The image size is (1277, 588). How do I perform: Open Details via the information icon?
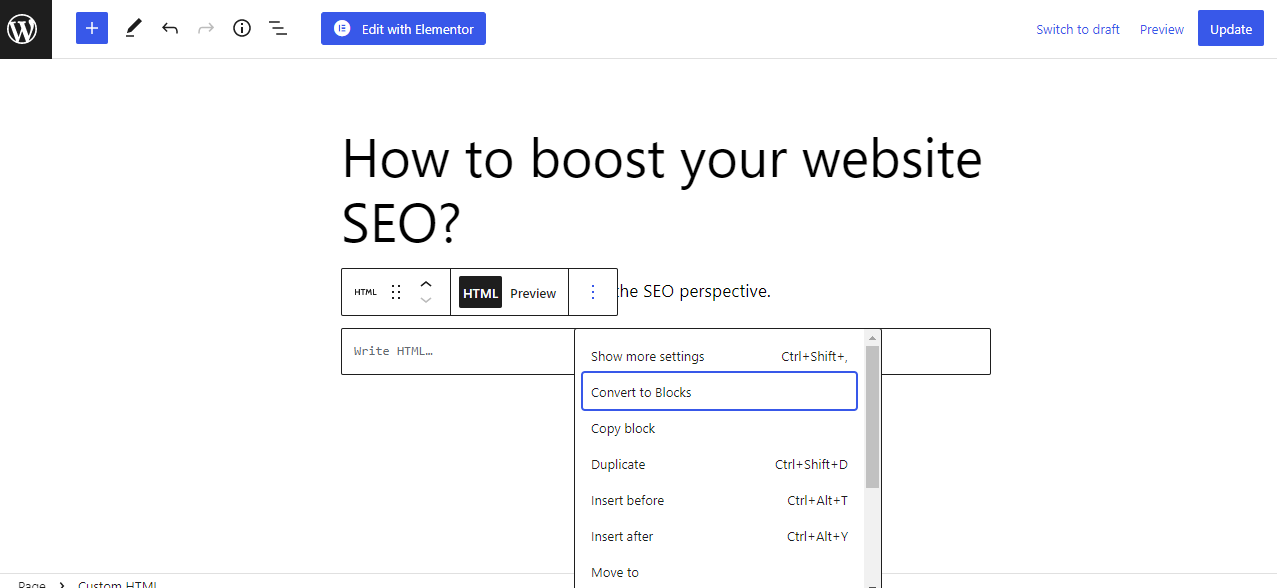click(241, 28)
